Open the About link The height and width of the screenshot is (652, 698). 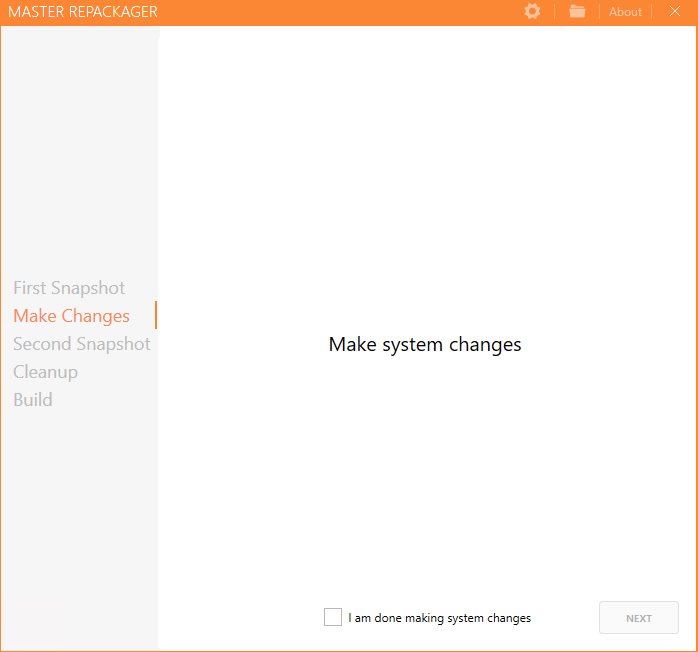[x=625, y=12]
